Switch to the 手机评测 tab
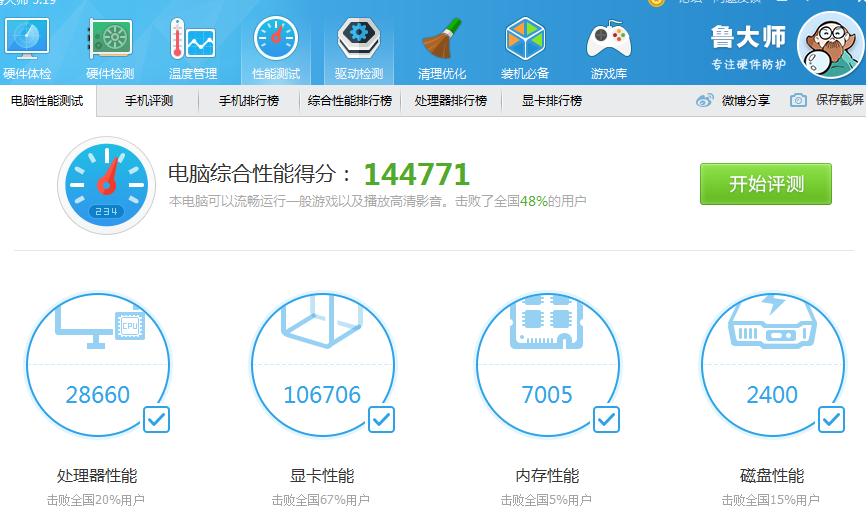Image resolution: width=866 pixels, height=531 pixels. pyautogui.click(x=149, y=101)
